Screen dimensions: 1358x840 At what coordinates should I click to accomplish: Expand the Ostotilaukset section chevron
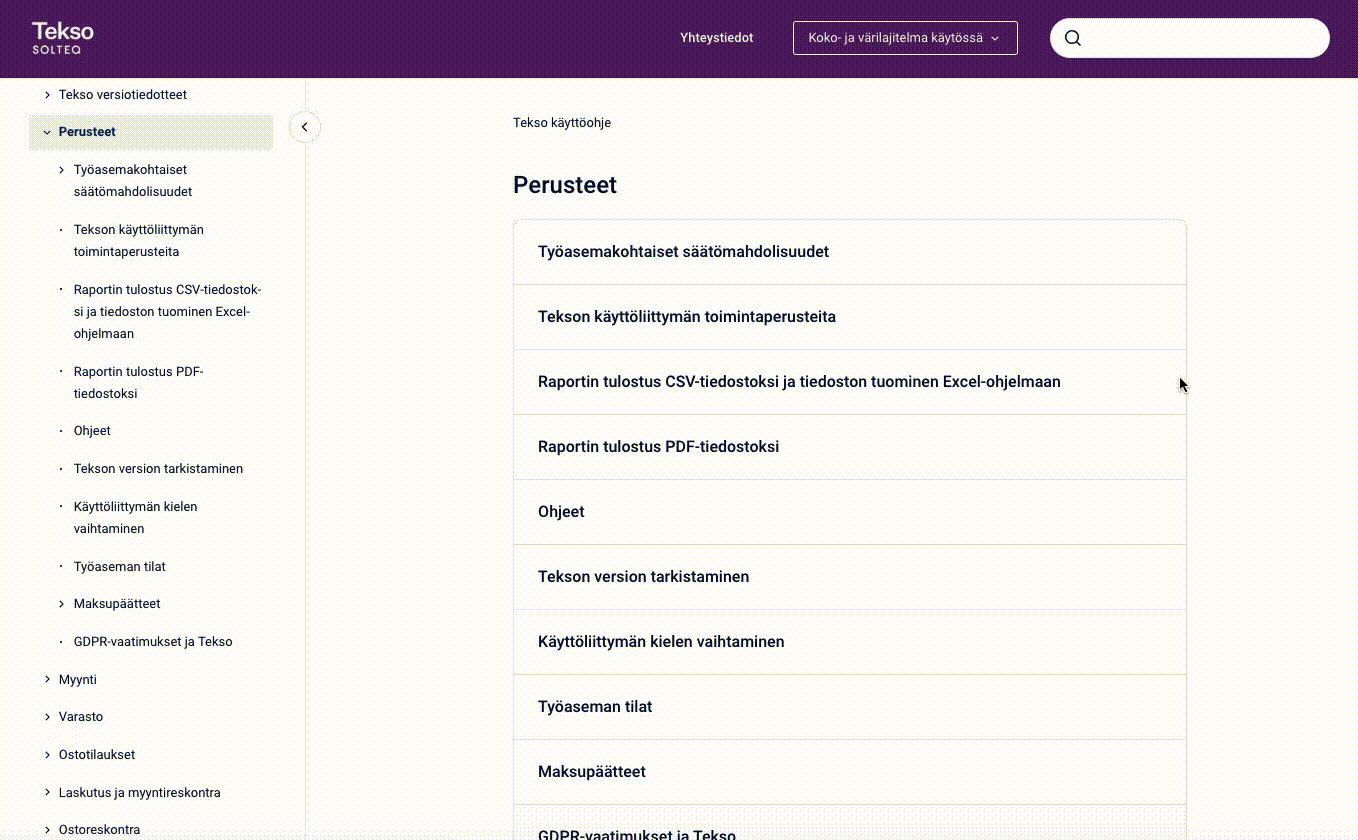pyautogui.click(x=47, y=755)
